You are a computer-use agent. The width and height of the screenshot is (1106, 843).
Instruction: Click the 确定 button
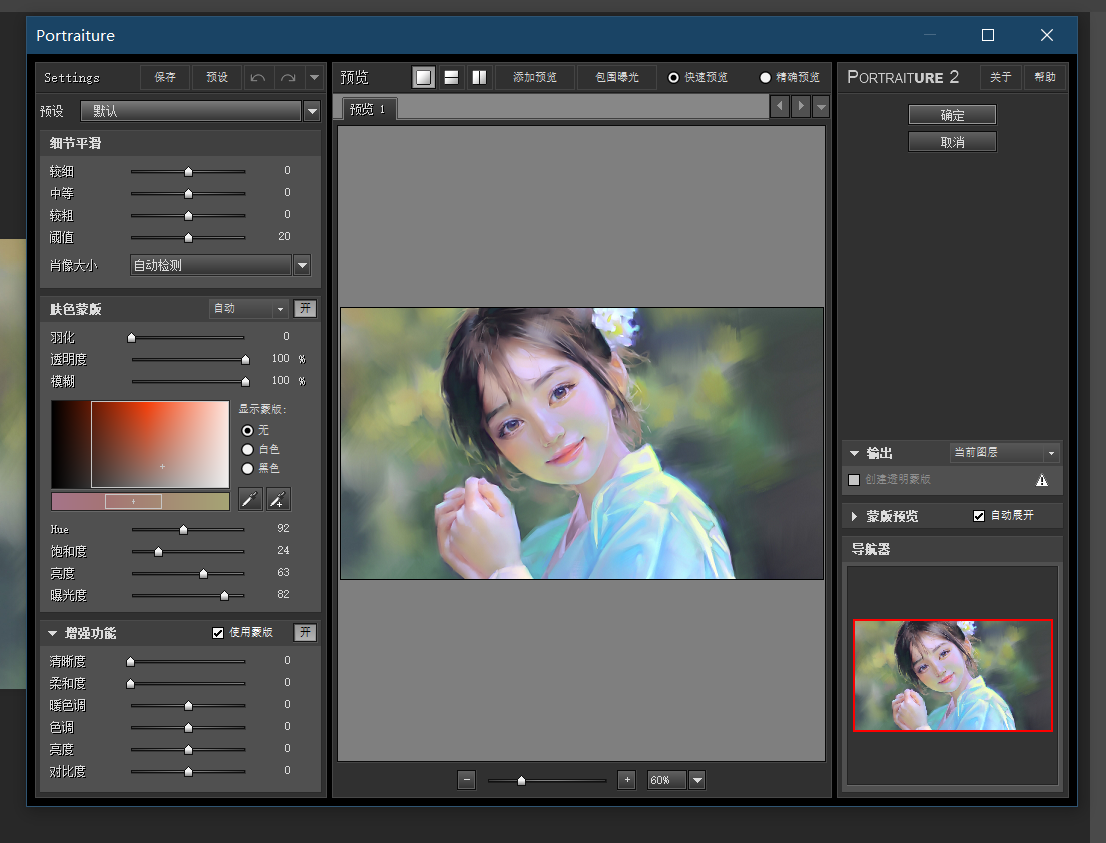pyautogui.click(x=952, y=115)
